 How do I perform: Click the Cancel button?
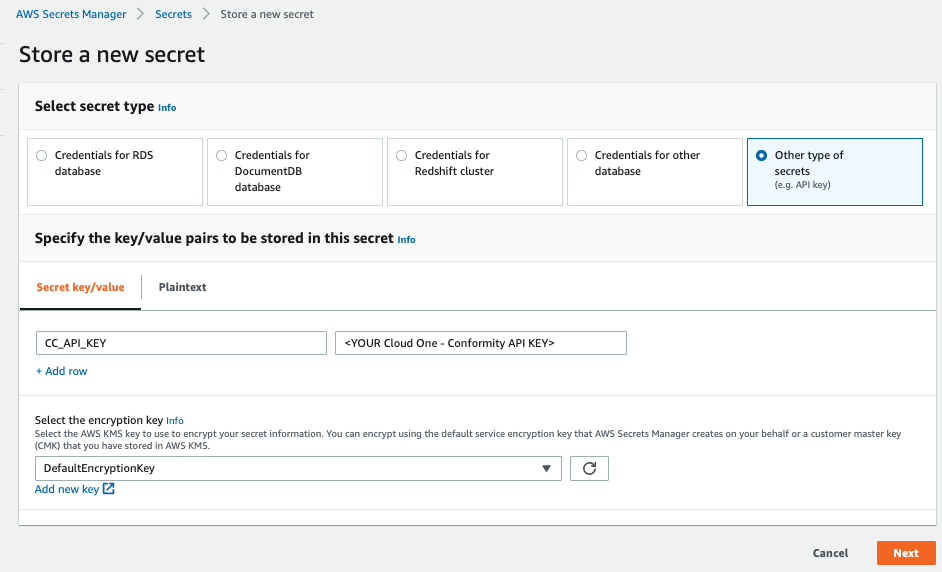[830, 553]
